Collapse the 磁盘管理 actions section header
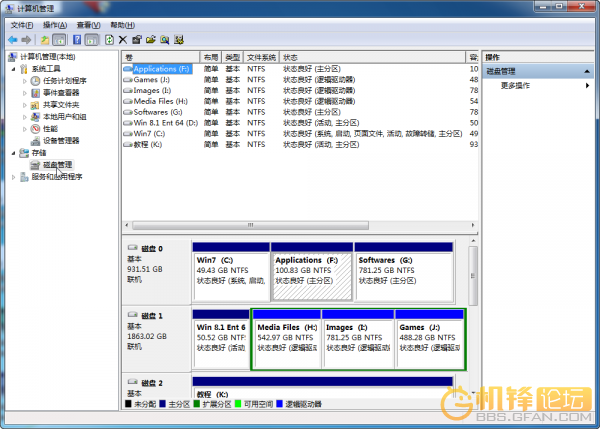The width and height of the screenshot is (600, 429). coord(538,72)
